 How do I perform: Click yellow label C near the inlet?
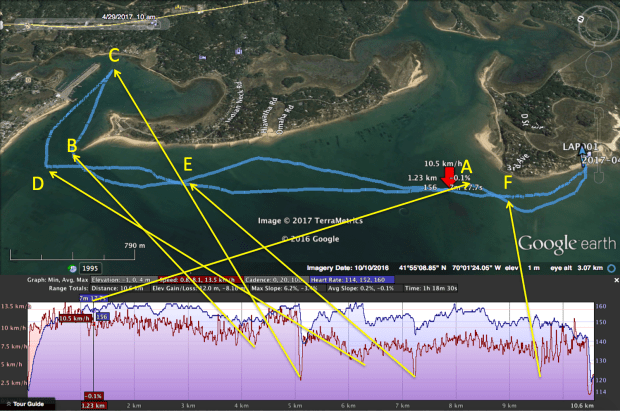tap(114, 55)
